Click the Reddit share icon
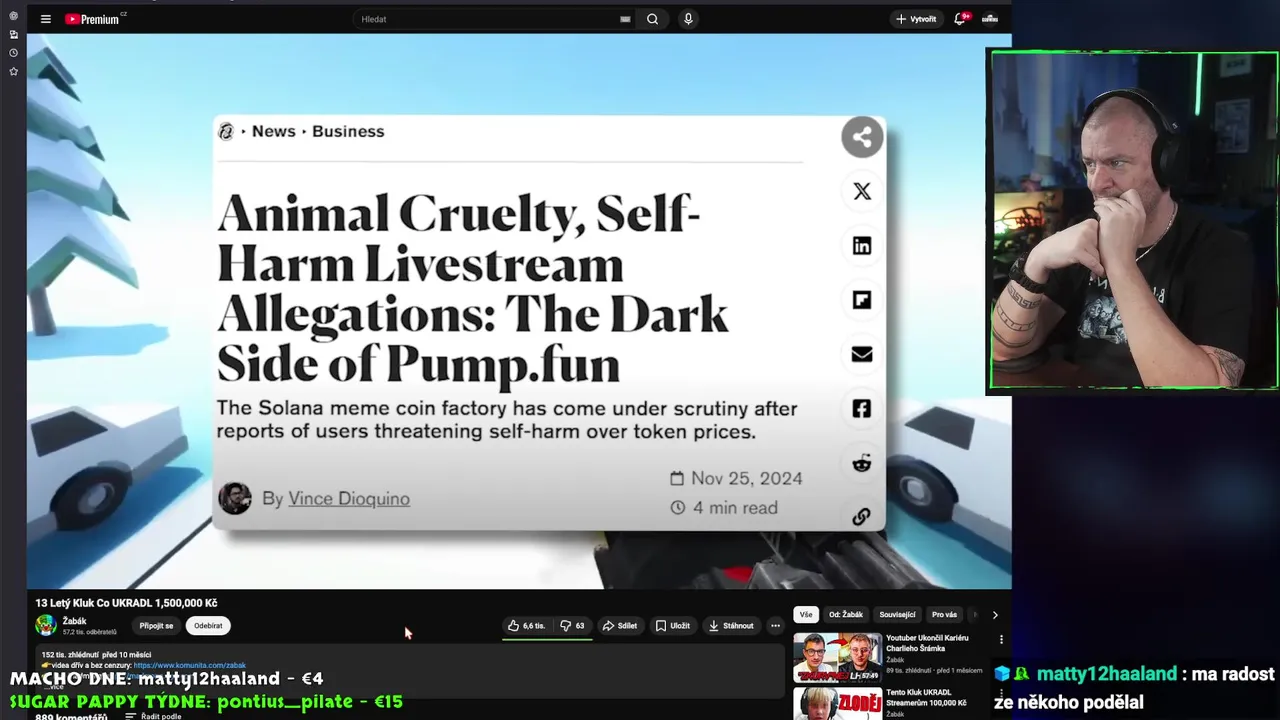 point(862,463)
